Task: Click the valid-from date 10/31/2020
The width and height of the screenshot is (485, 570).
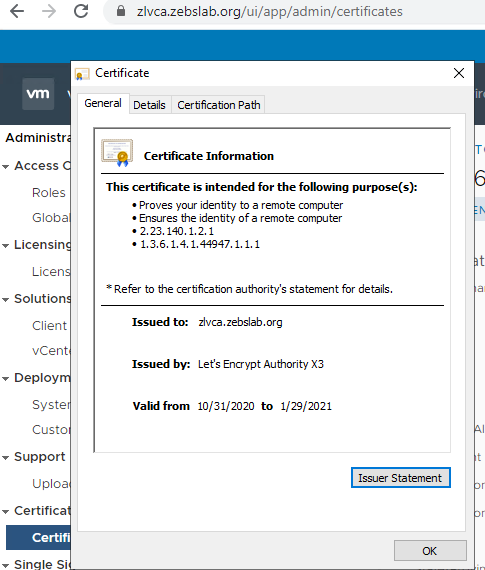Action: [x=226, y=406]
